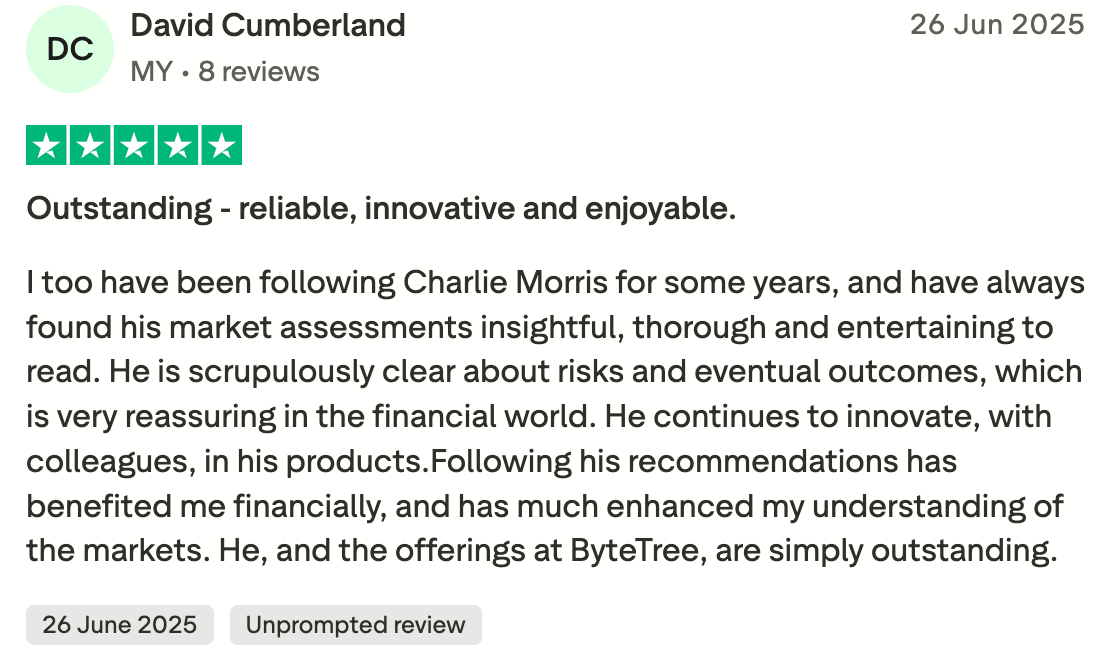Image resolution: width=1112 pixels, height=670 pixels.
Task: Click the DC avatar circle
Action: pyautogui.click(x=70, y=49)
